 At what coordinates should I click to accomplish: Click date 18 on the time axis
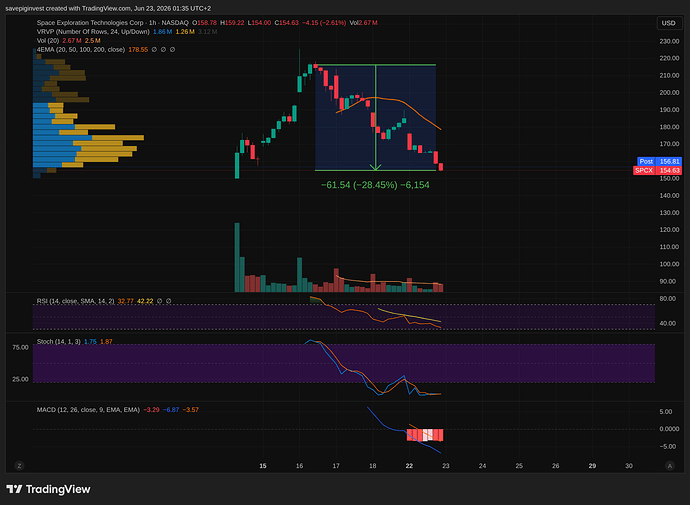[x=373, y=466]
